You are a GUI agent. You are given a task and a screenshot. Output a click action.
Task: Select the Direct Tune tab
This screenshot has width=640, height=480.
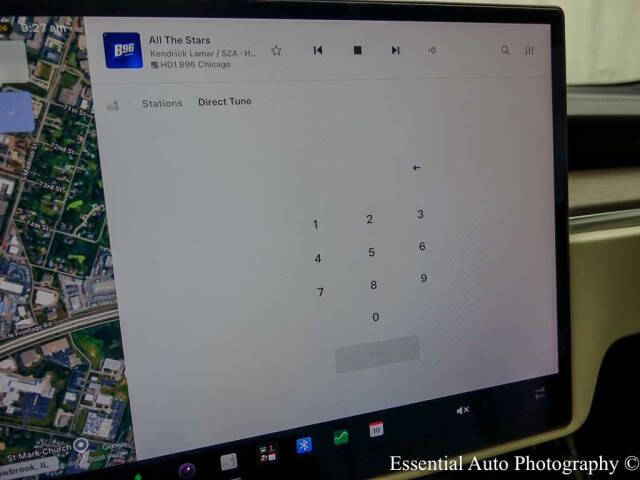coord(224,102)
